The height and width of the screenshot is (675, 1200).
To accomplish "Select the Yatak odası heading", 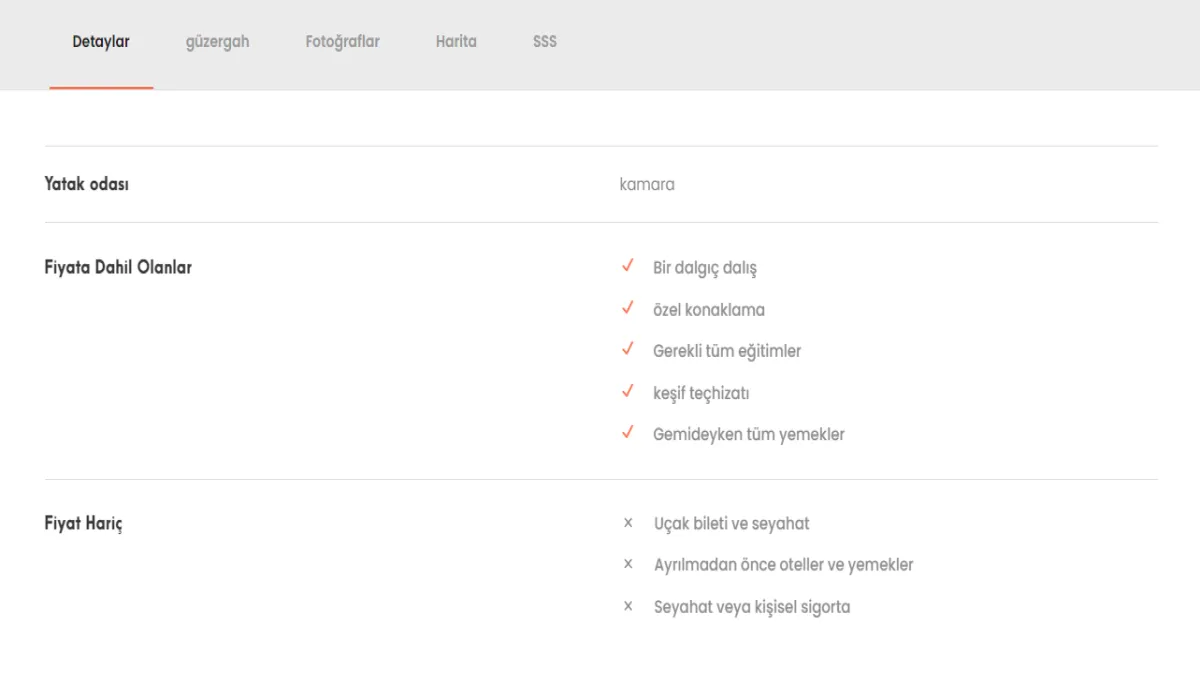I will pos(87,184).
